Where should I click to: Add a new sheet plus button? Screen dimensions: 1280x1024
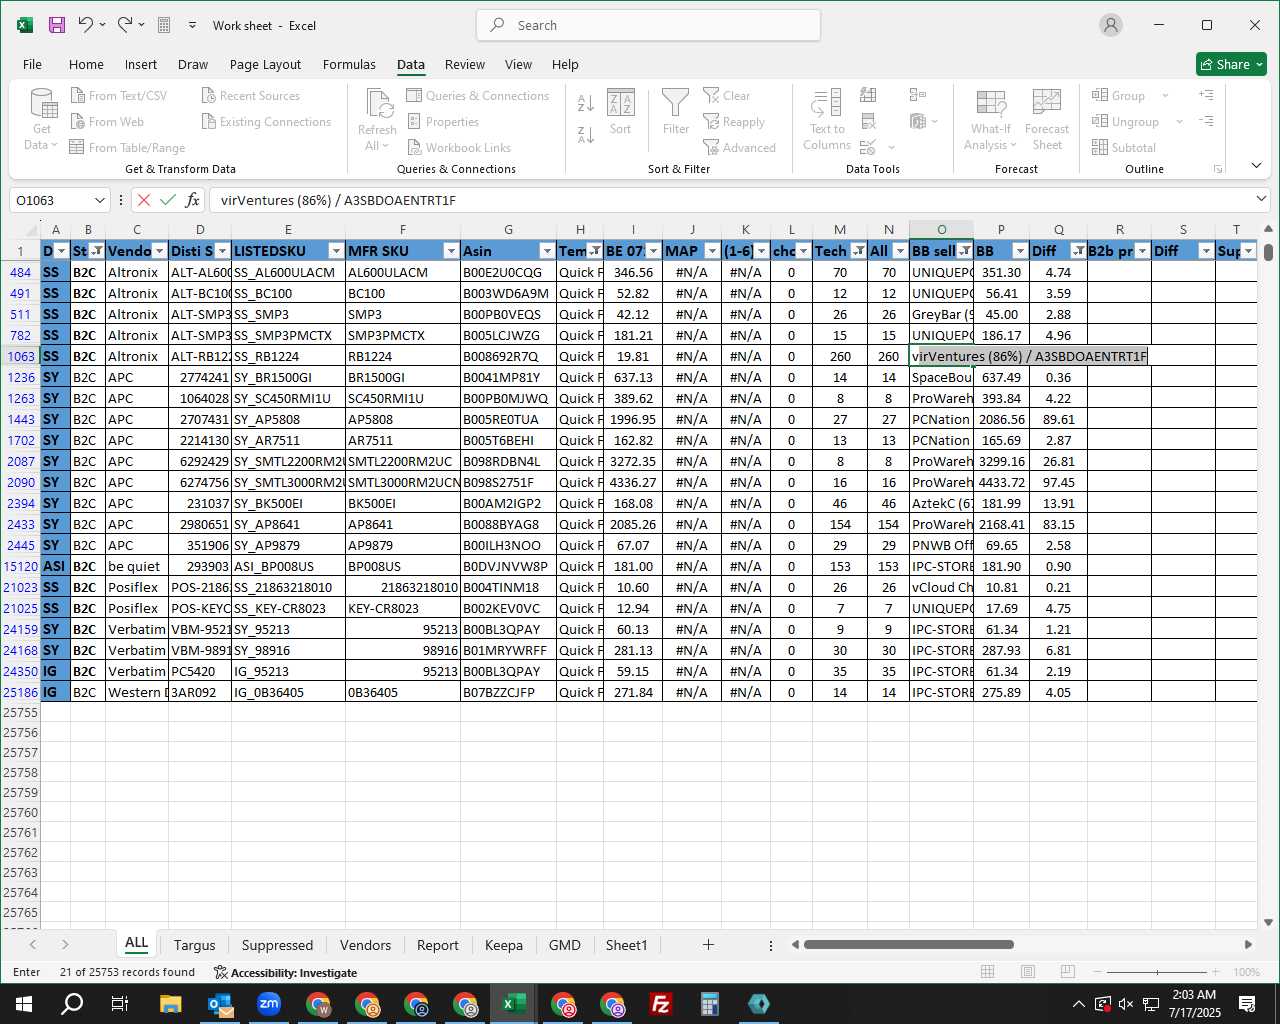tap(708, 945)
